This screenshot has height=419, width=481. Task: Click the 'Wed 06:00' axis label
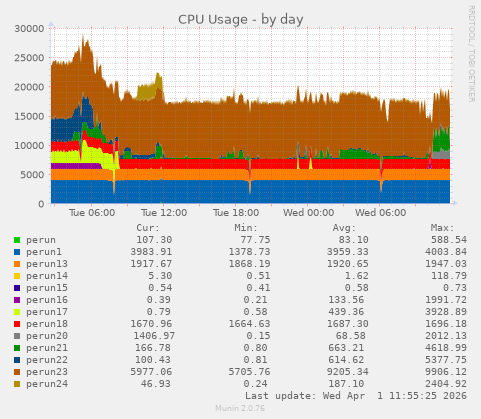381,213
